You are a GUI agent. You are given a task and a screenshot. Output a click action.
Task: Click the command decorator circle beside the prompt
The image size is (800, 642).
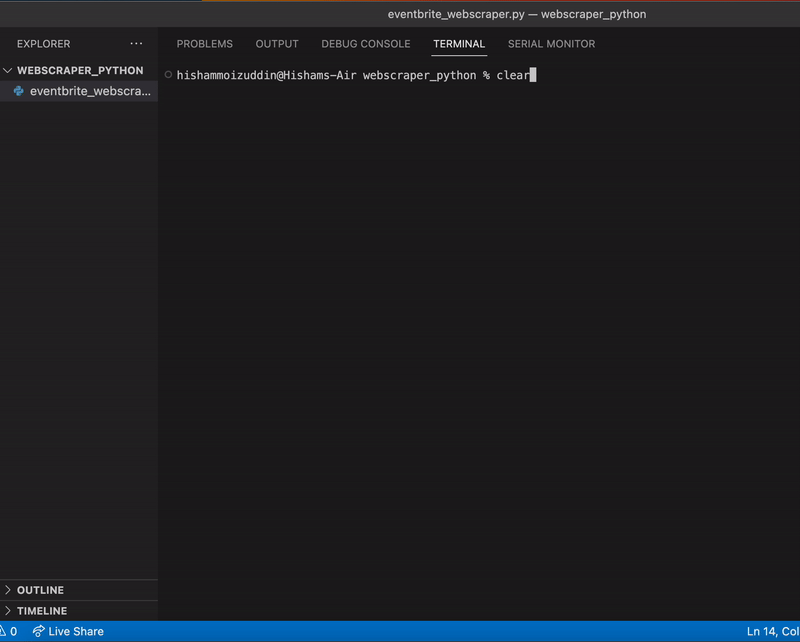167,74
